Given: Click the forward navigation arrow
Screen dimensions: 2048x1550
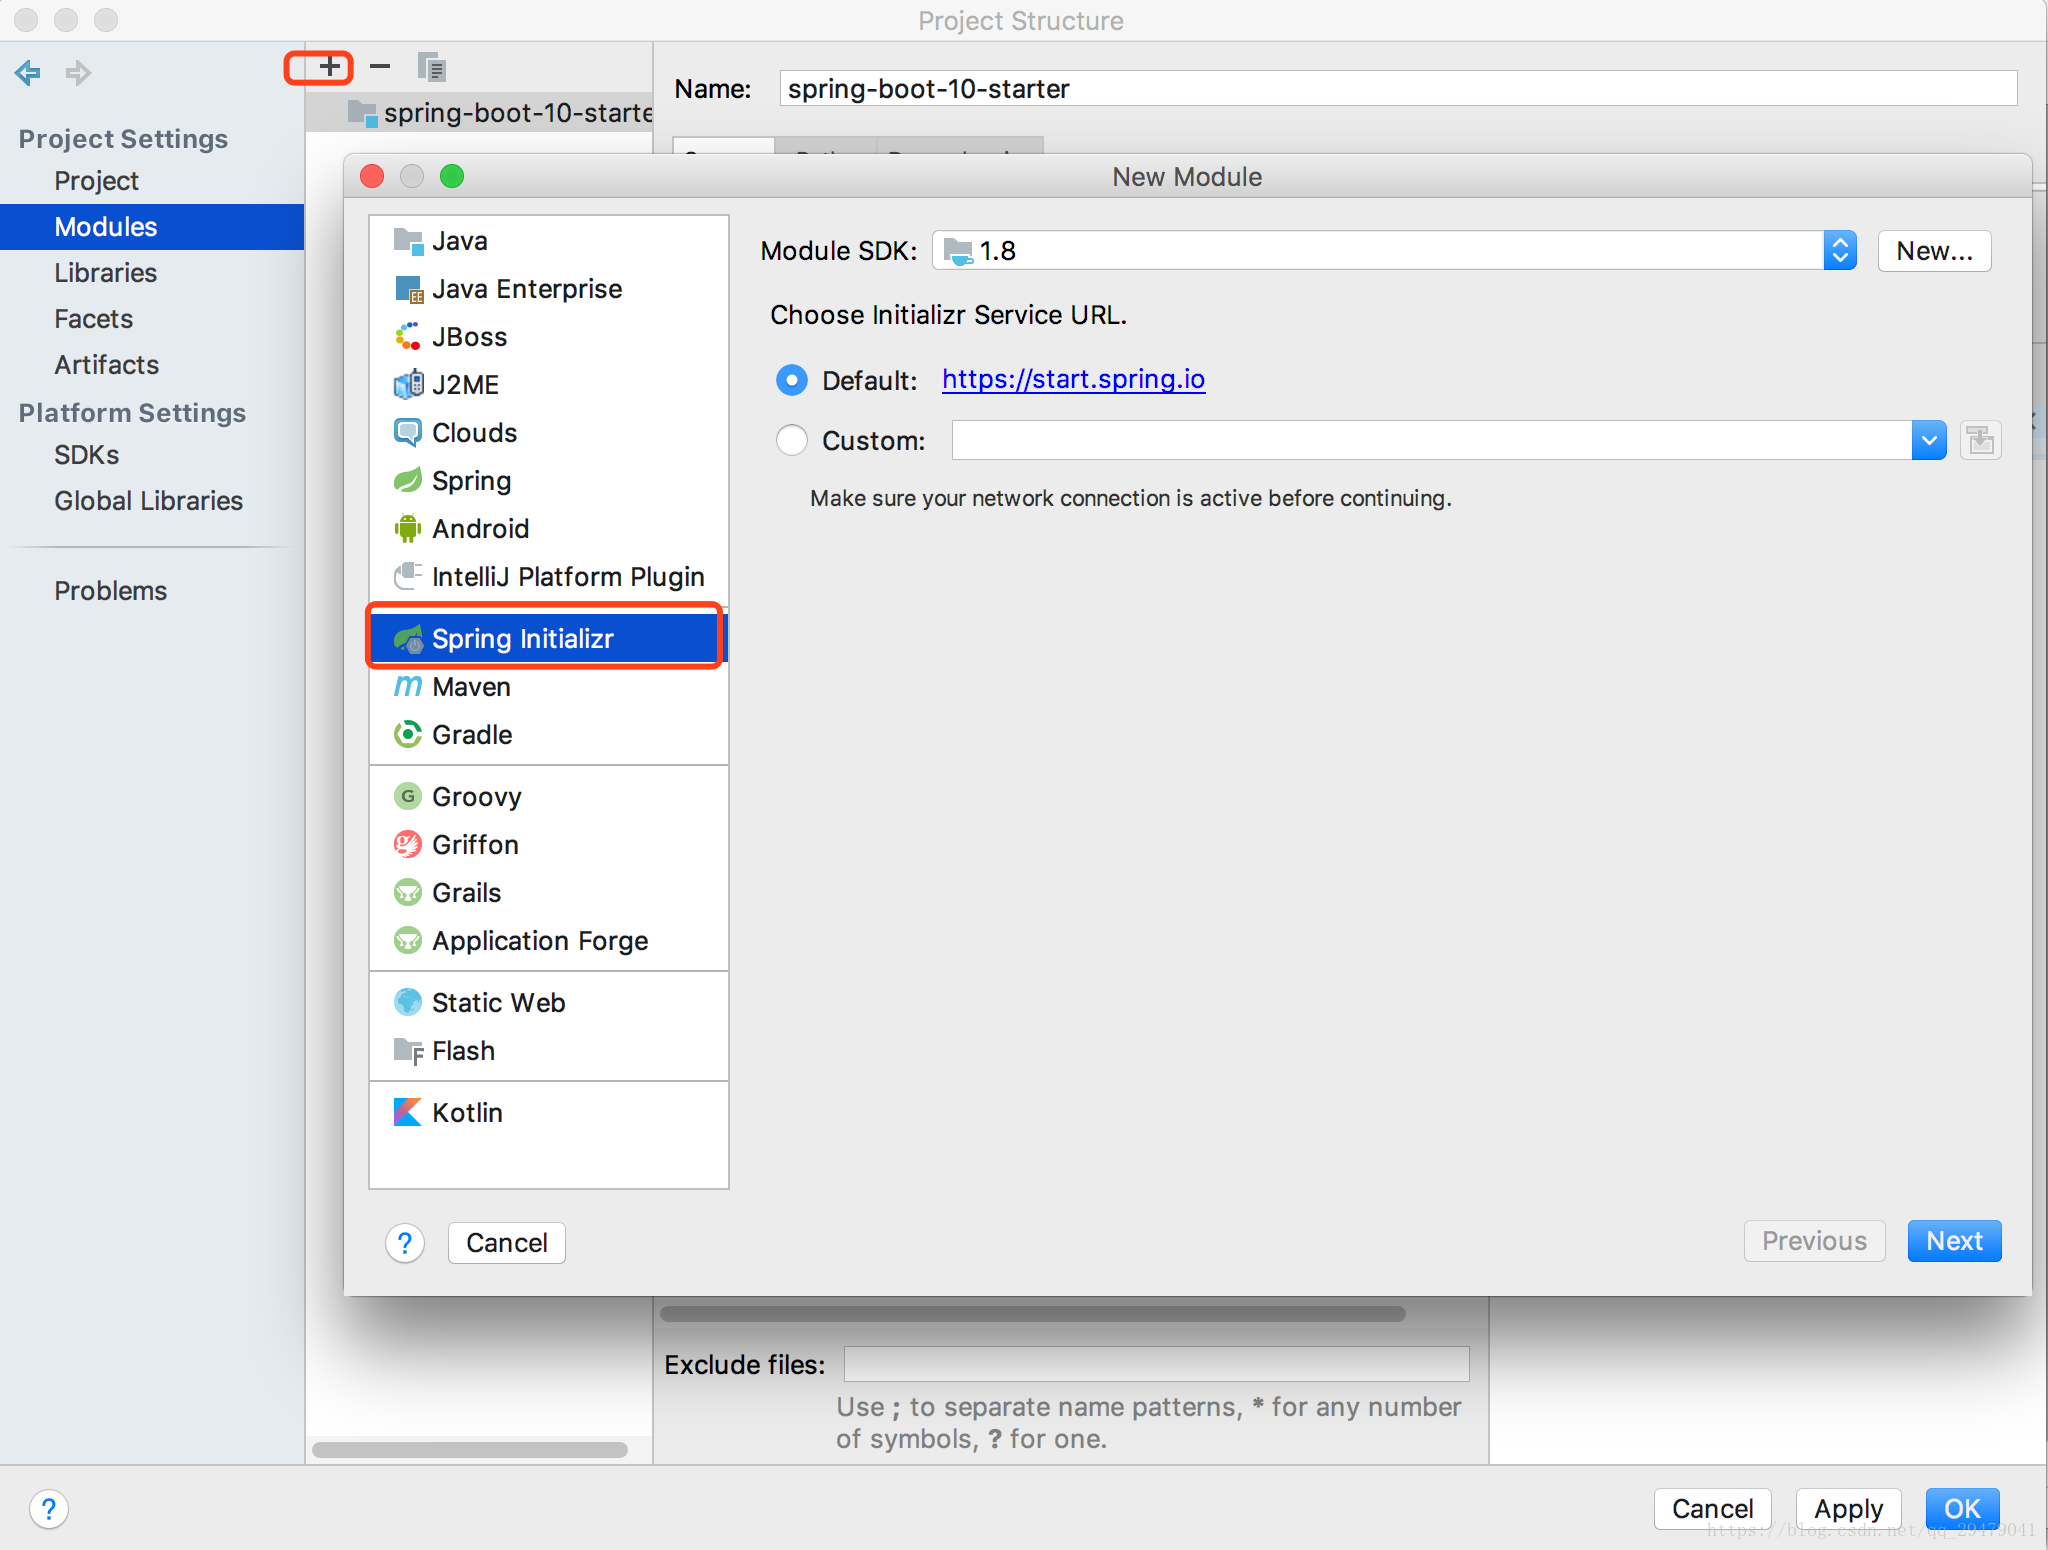Looking at the screenshot, I should (x=78, y=73).
